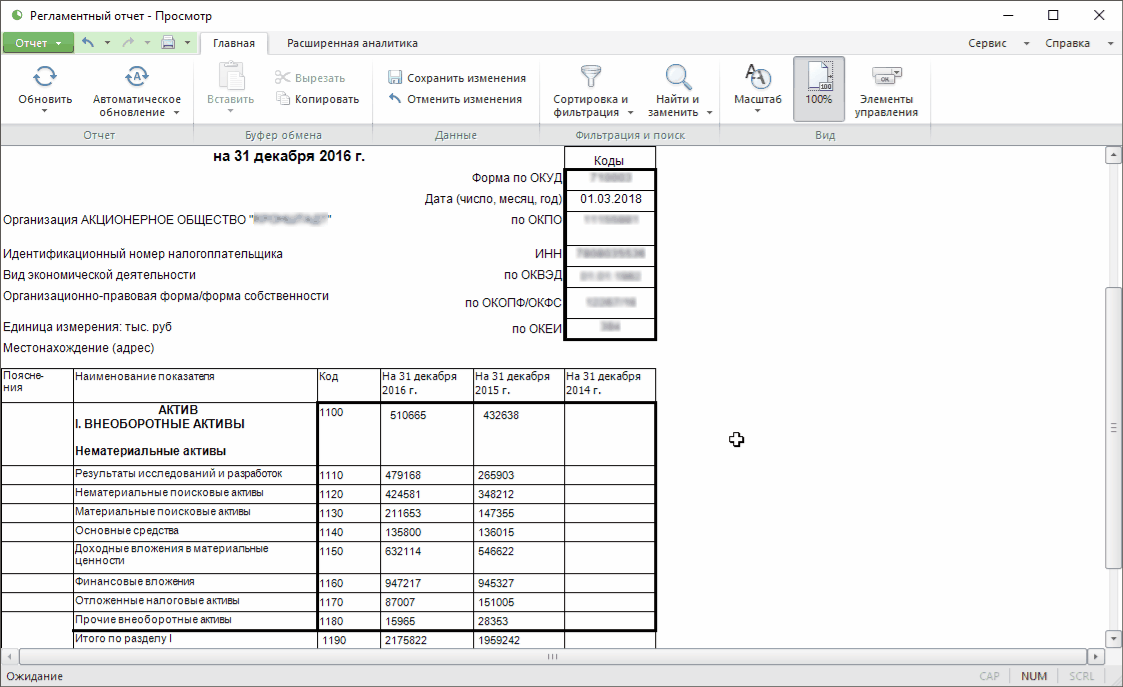Open Сортировка и фильтрация funnel icon
The image size is (1123, 687).
click(590, 76)
